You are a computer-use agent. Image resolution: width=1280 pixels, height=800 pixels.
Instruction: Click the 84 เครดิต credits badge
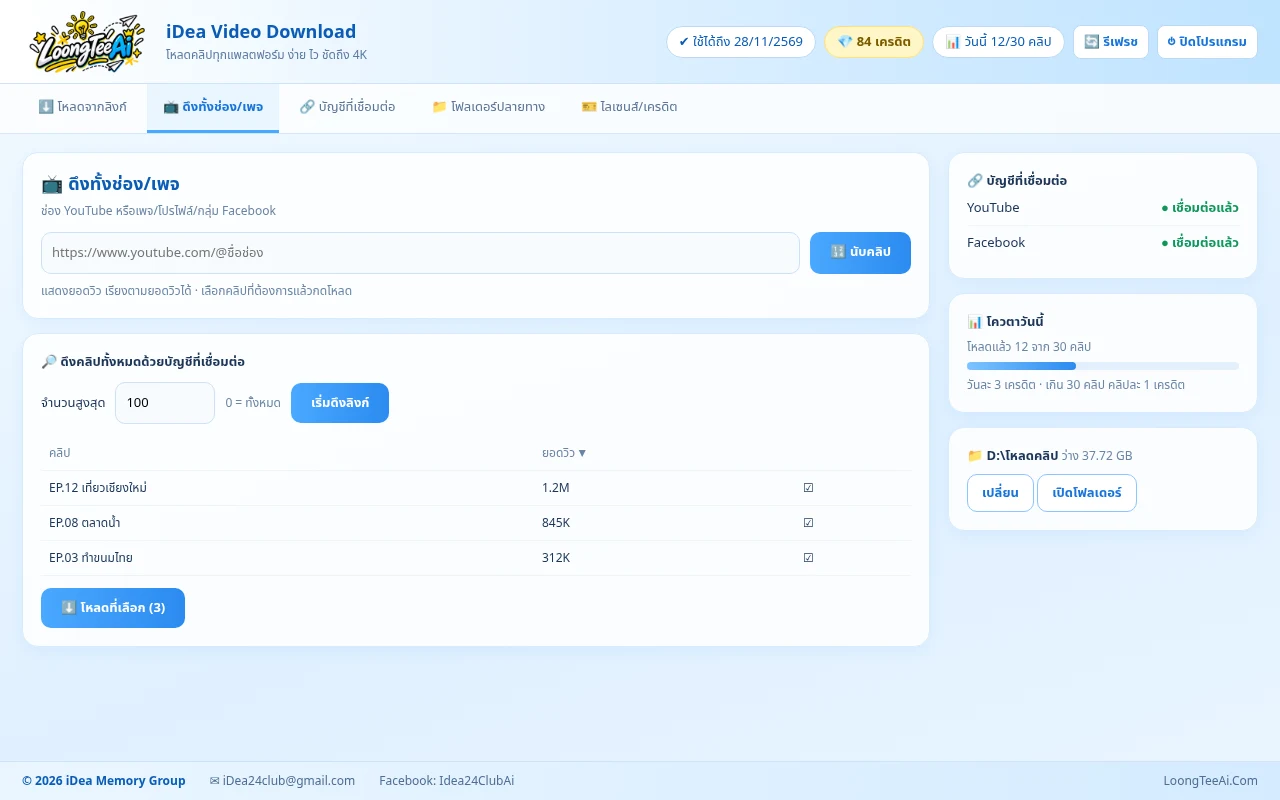874,42
